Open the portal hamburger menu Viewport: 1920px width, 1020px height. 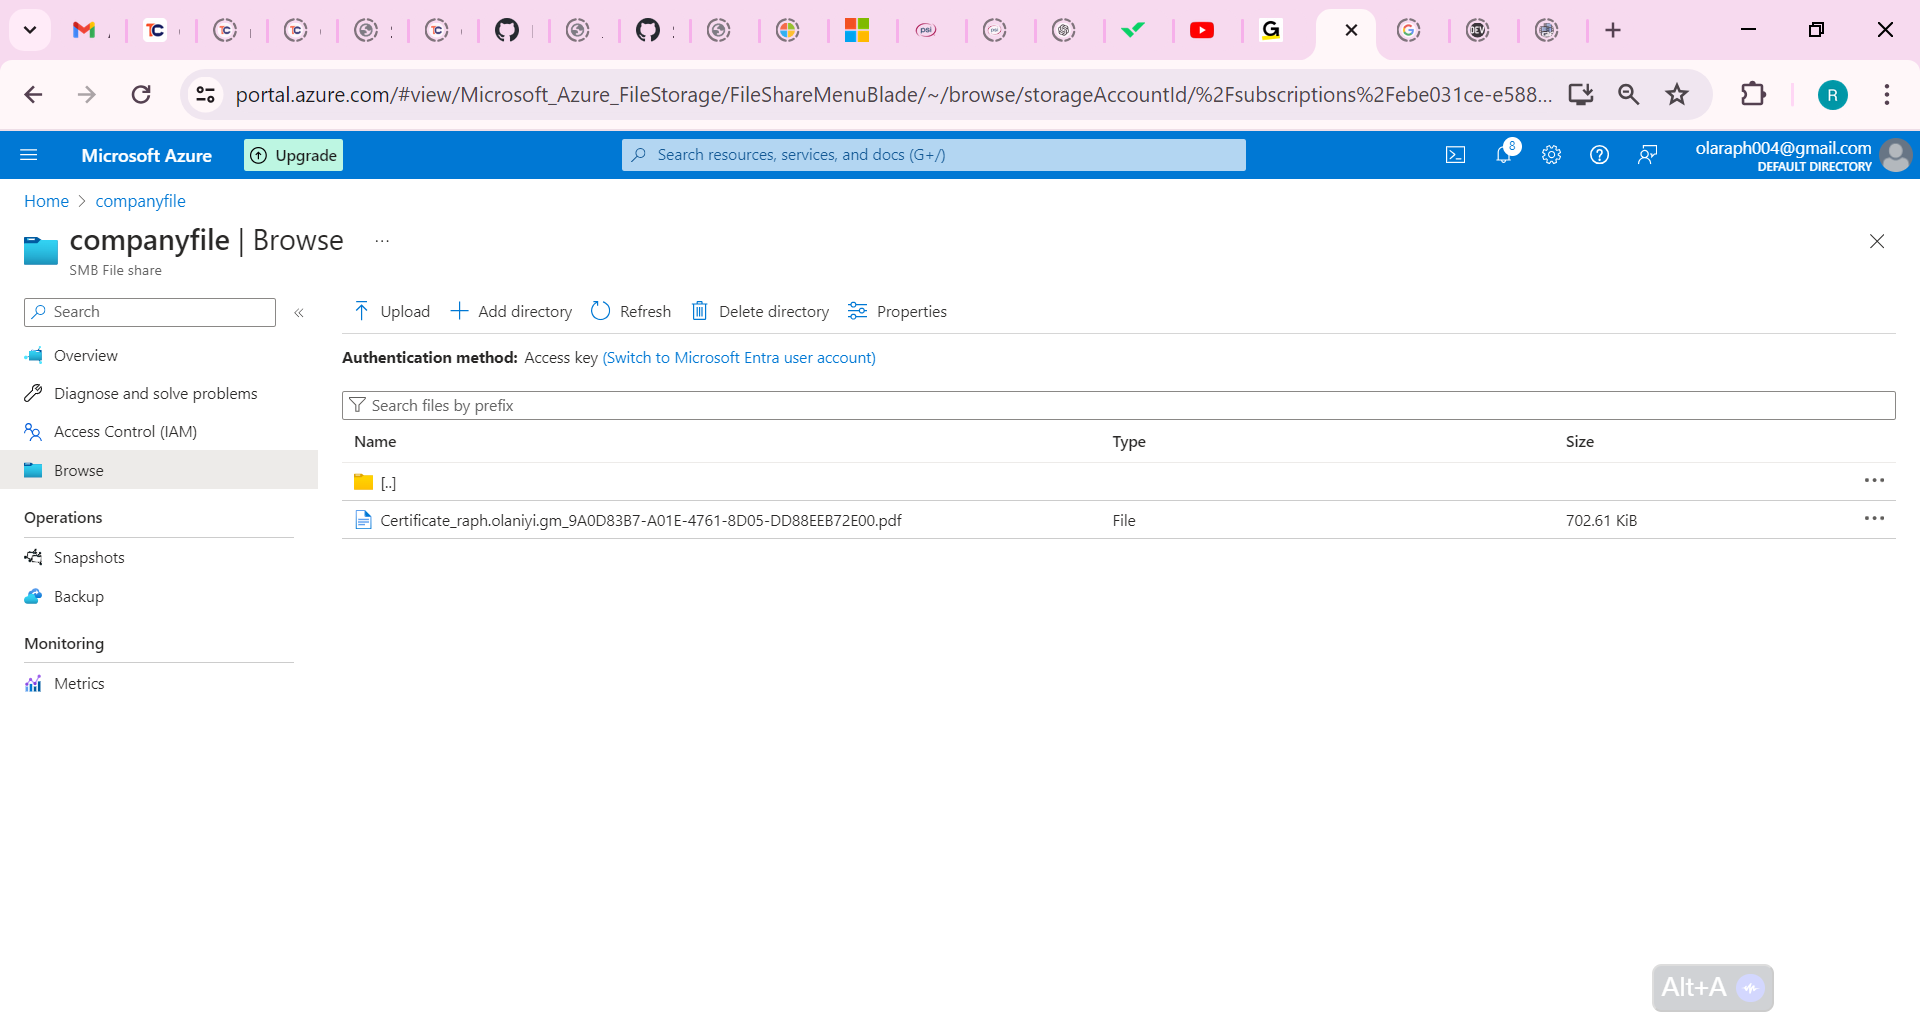(29, 154)
